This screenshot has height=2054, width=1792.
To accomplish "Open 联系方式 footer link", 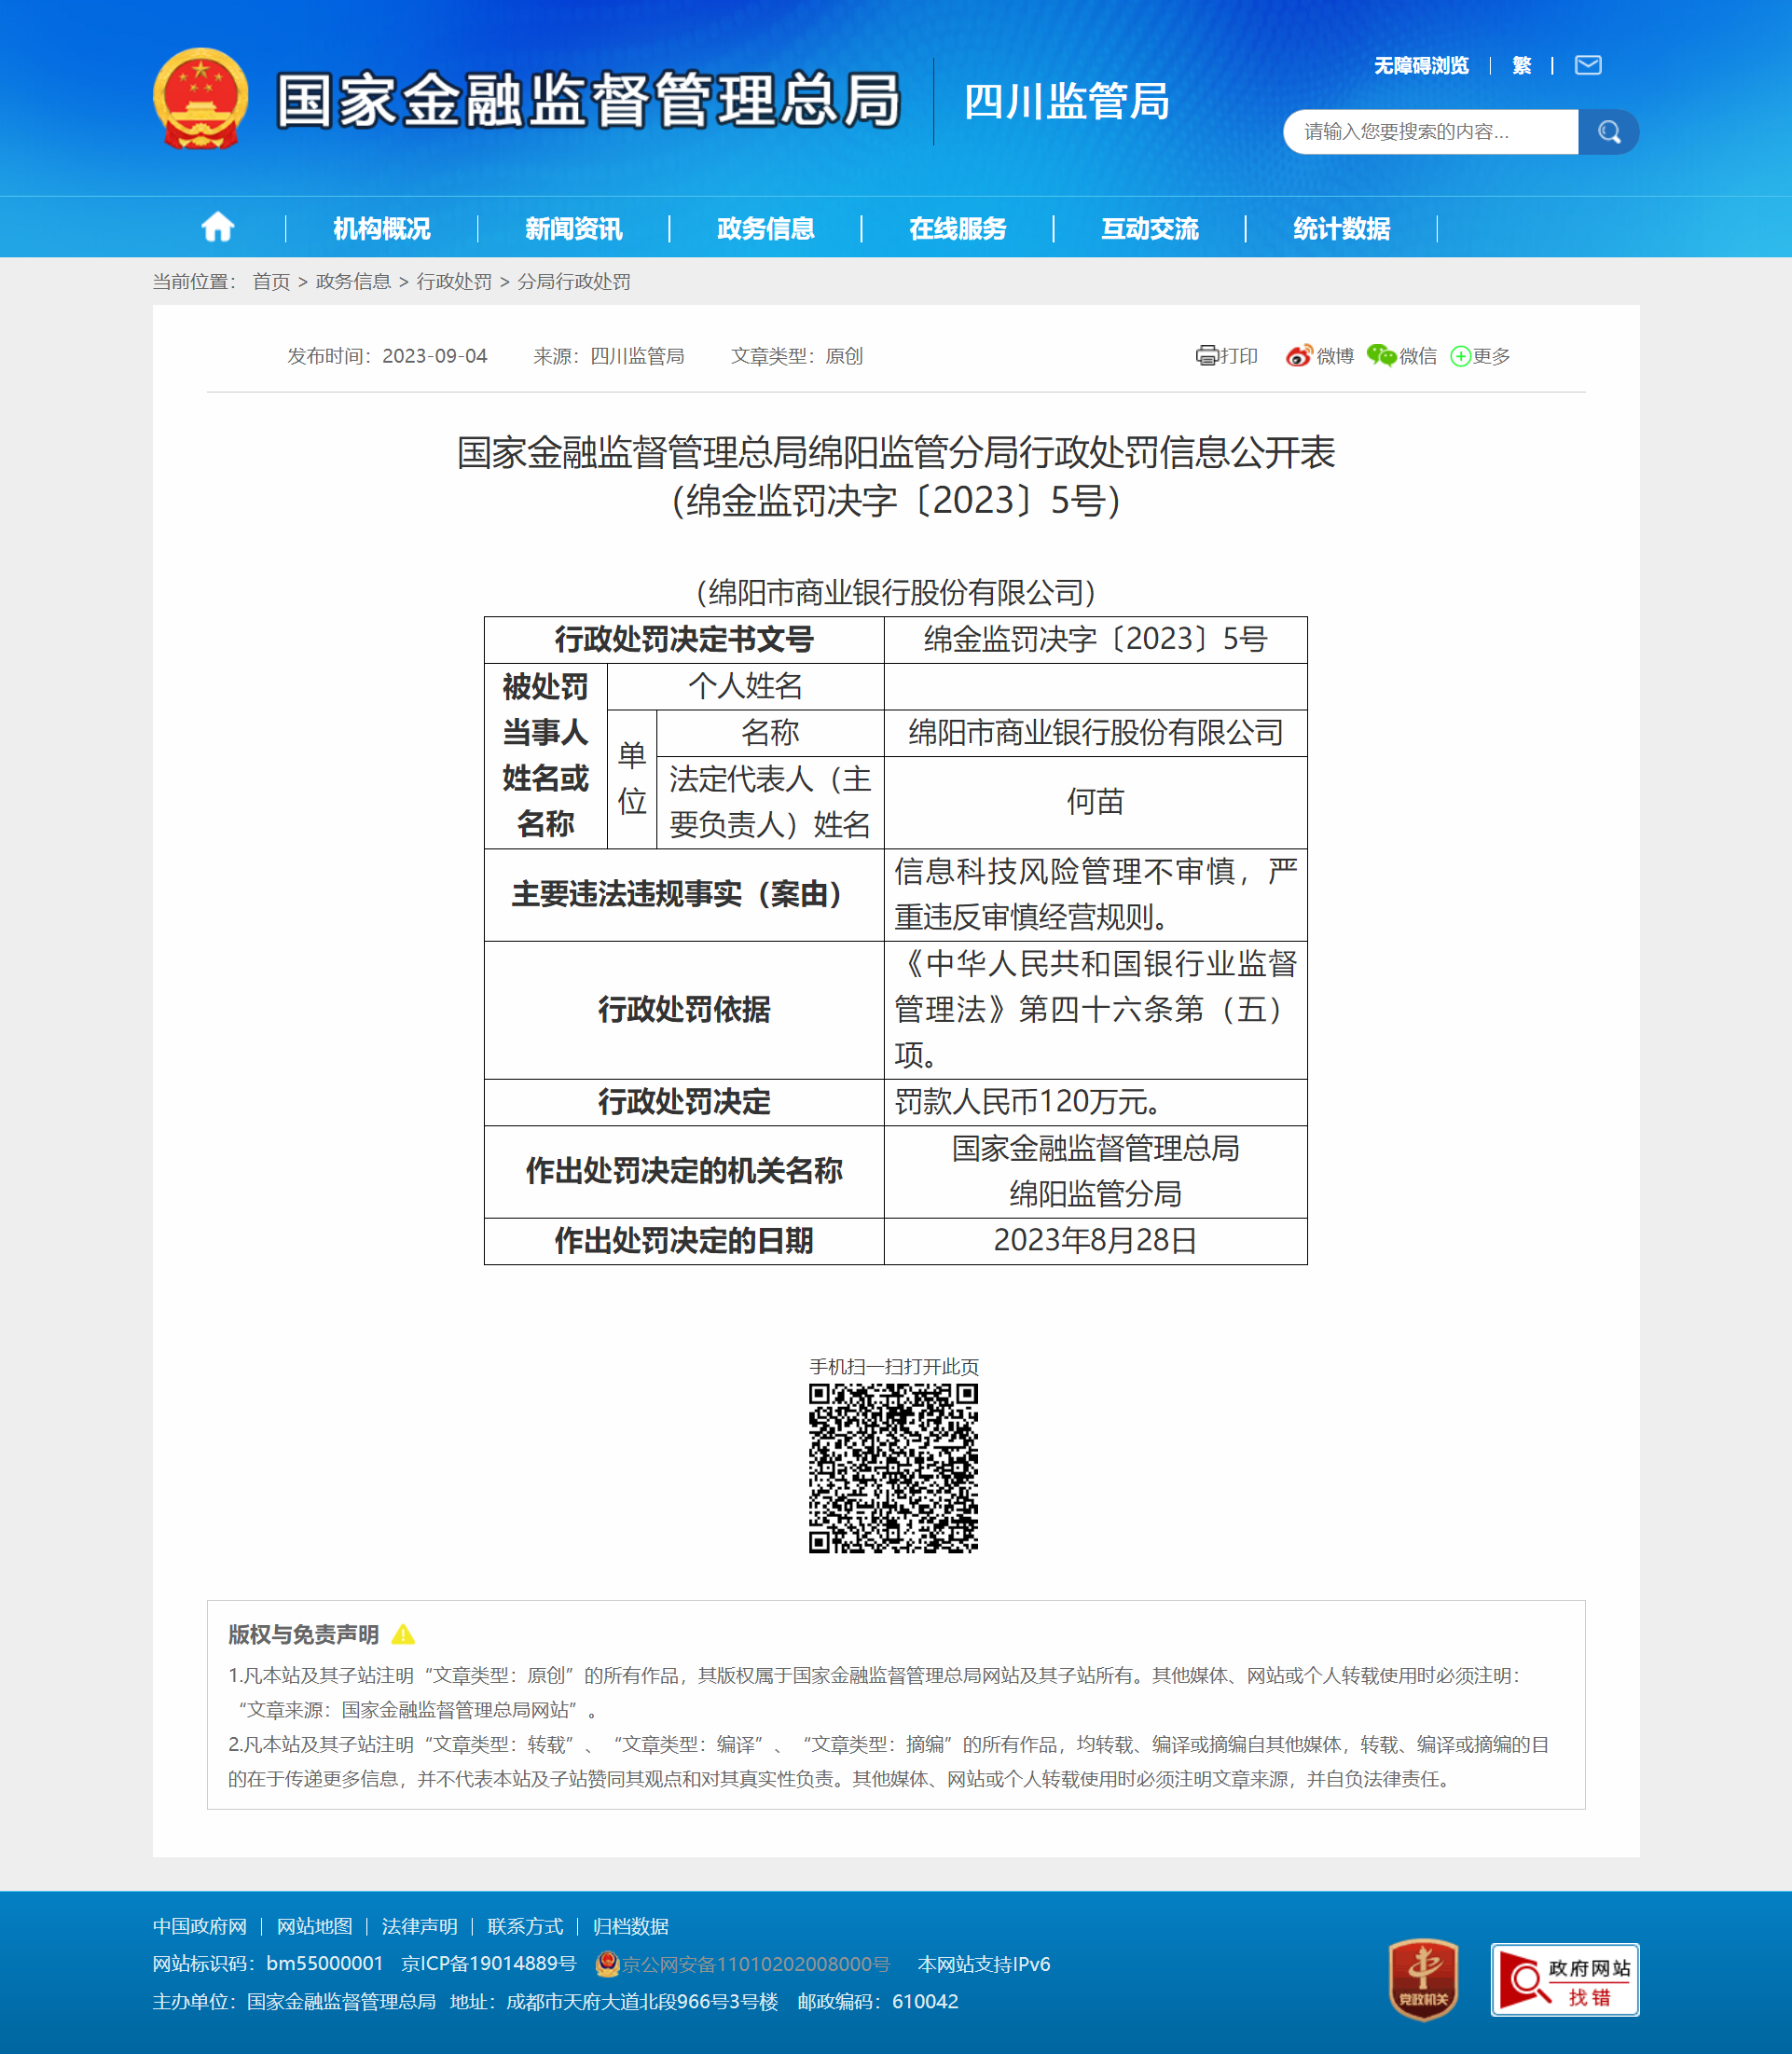I will pyautogui.click(x=525, y=1927).
